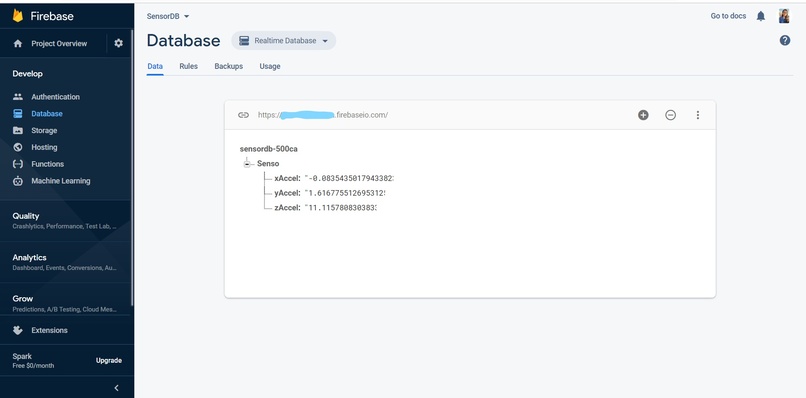Open project settings gear icon

[x=118, y=43]
